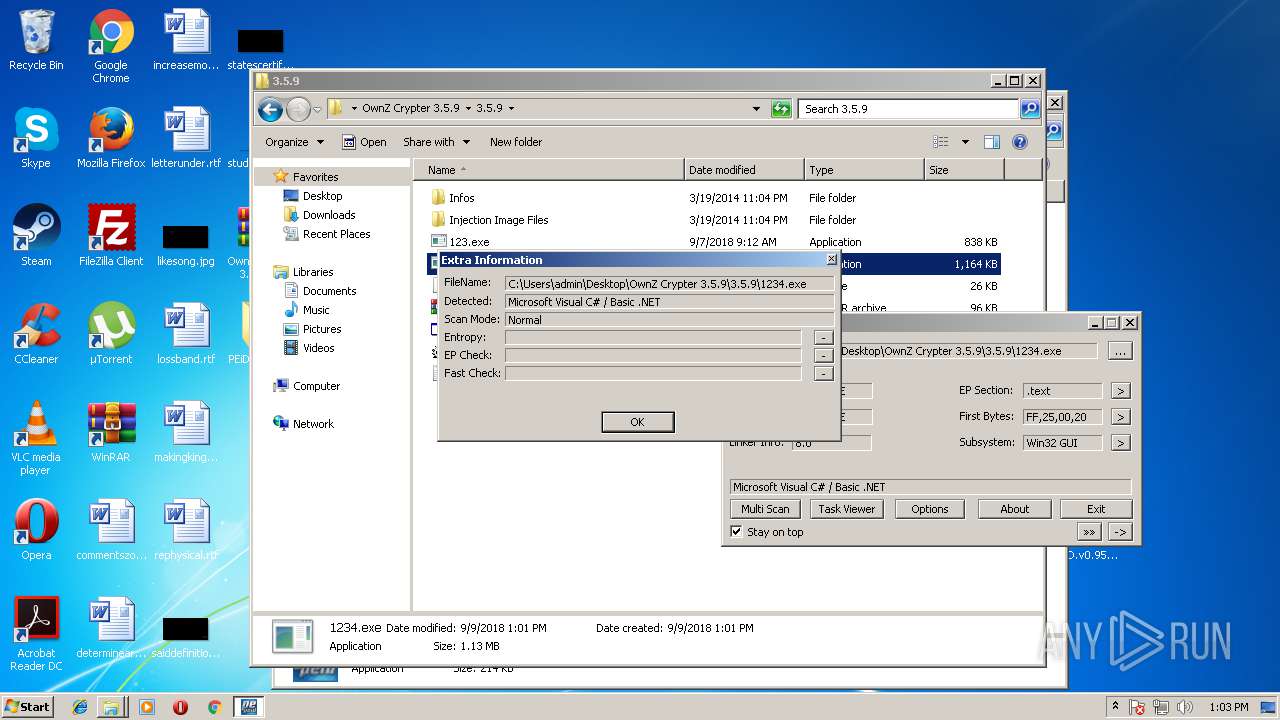Launch Opera from the desktop
This screenshot has height=720, width=1280.
[x=36, y=530]
